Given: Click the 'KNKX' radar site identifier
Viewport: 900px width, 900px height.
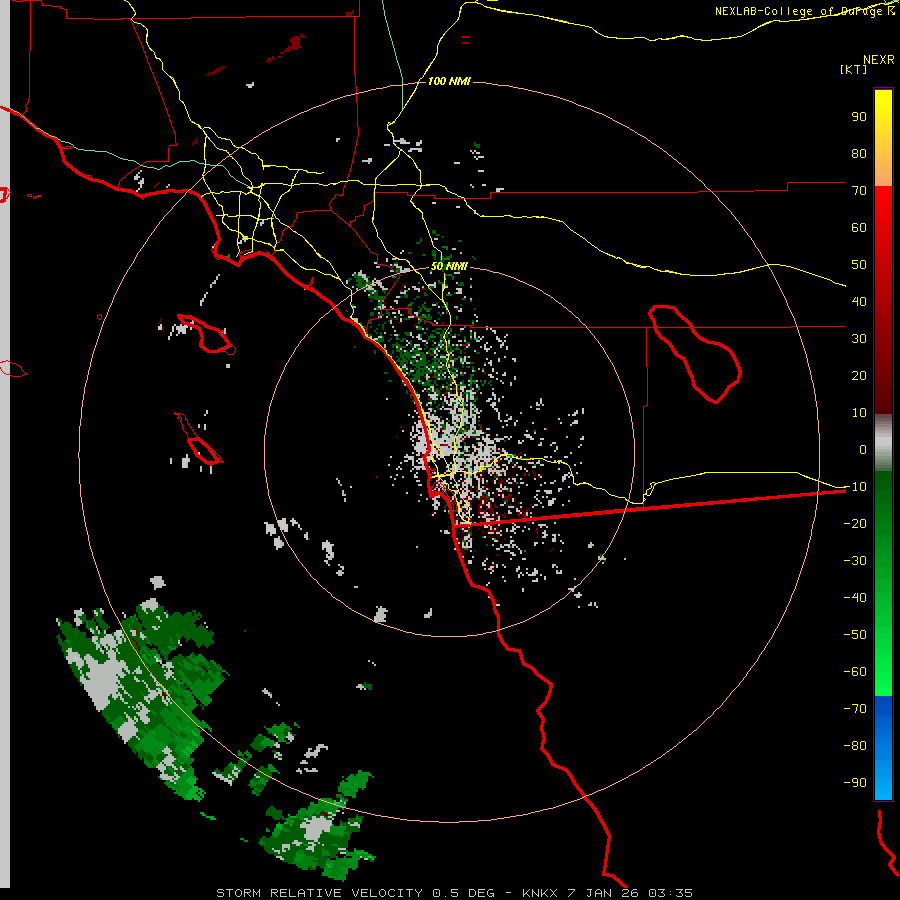Looking at the screenshot, I should click(540, 893).
